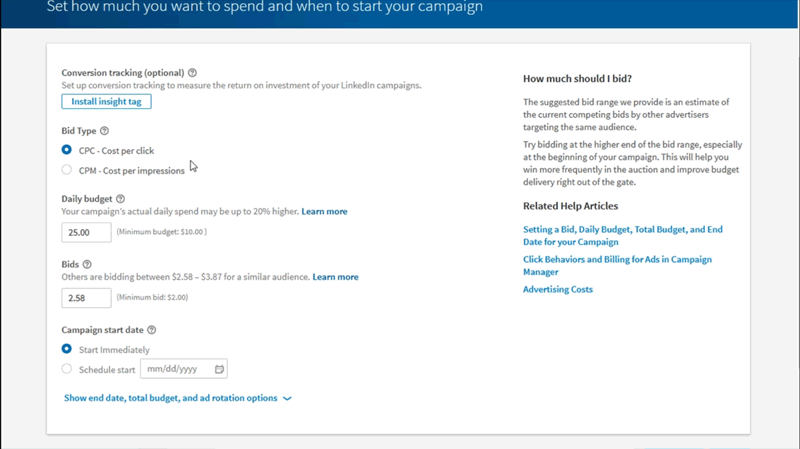
Task: Select CPM - Cost per impressions option
Action: 67,170
